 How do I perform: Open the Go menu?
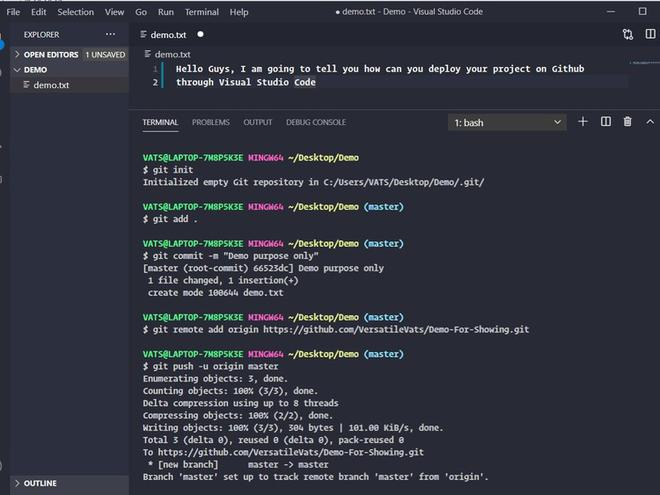pyautogui.click(x=141, y=12)
